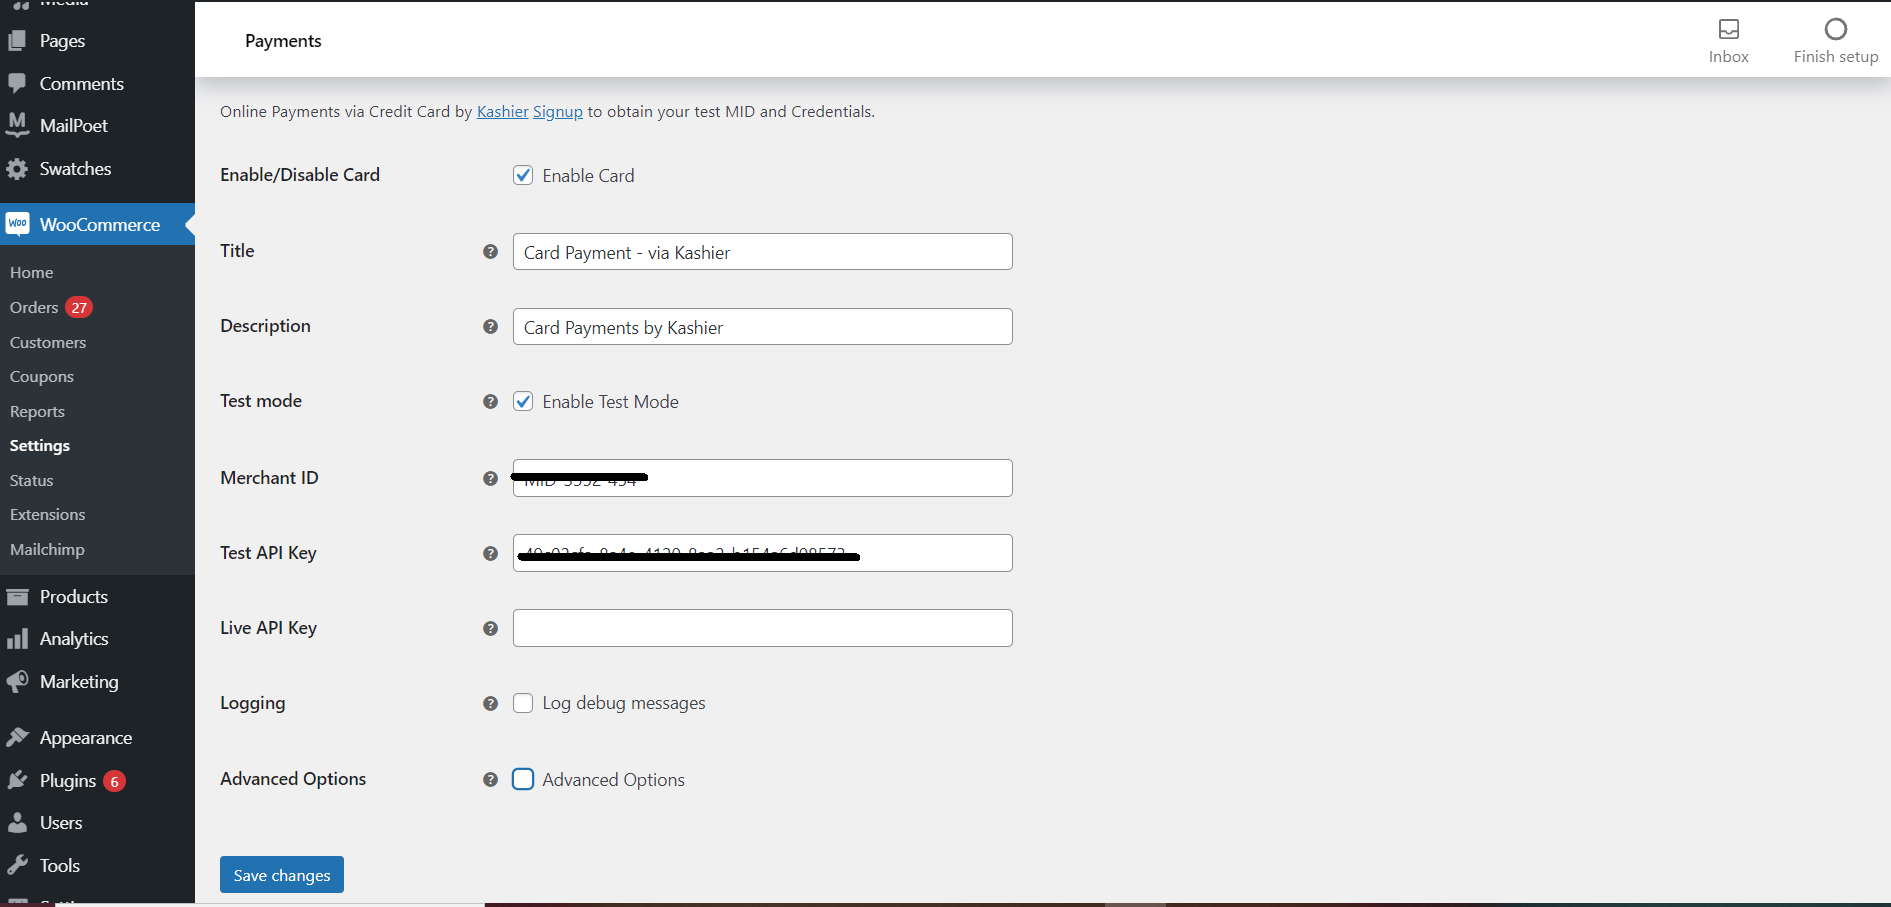This screenshot has width=1891, height=907.
Task: Click help tooltip icon beside Test API Key
Action: point(490,554)
